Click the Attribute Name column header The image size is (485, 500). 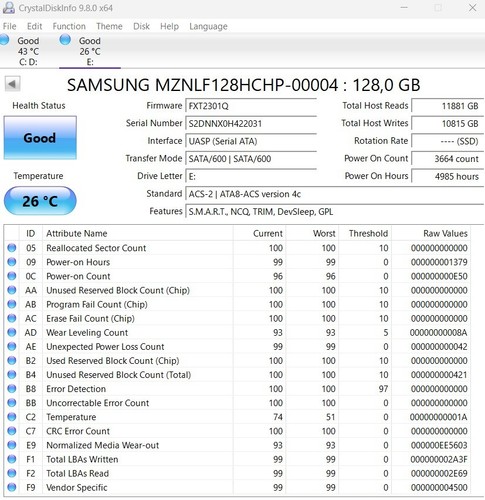(138, 233)
